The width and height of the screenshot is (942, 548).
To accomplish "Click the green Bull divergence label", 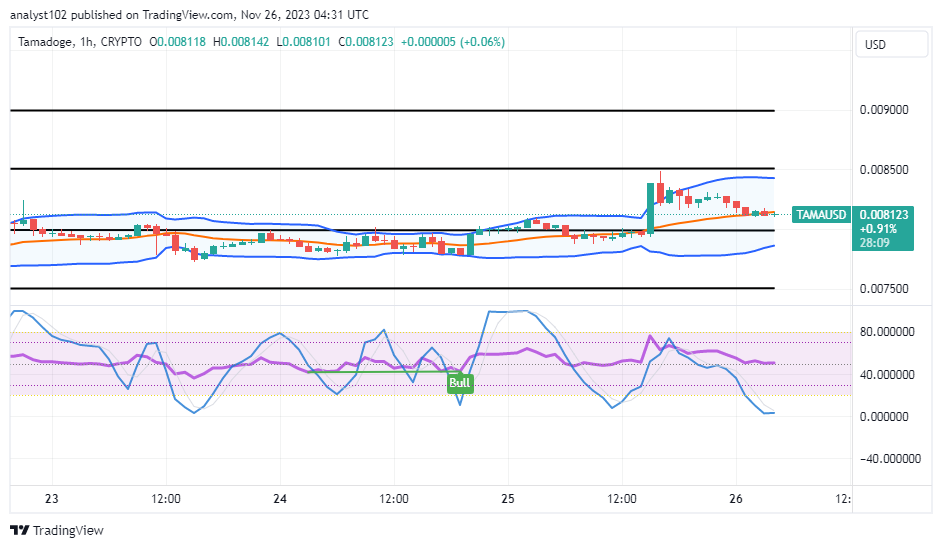I will (x=460, y=383).
